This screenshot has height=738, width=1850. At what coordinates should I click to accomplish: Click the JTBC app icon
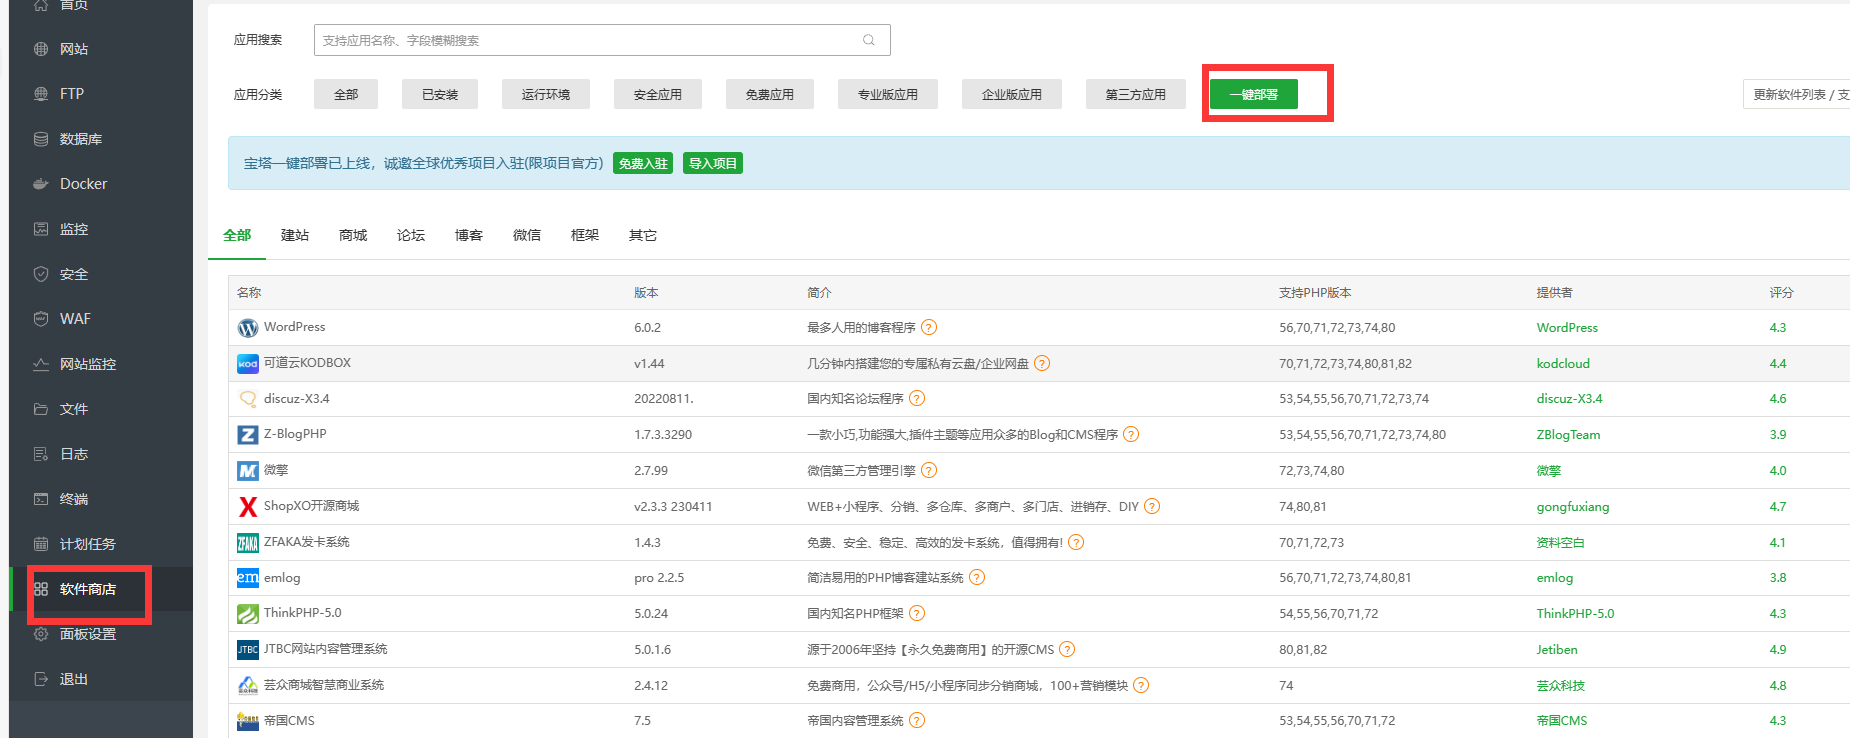[x=248, y=650]
